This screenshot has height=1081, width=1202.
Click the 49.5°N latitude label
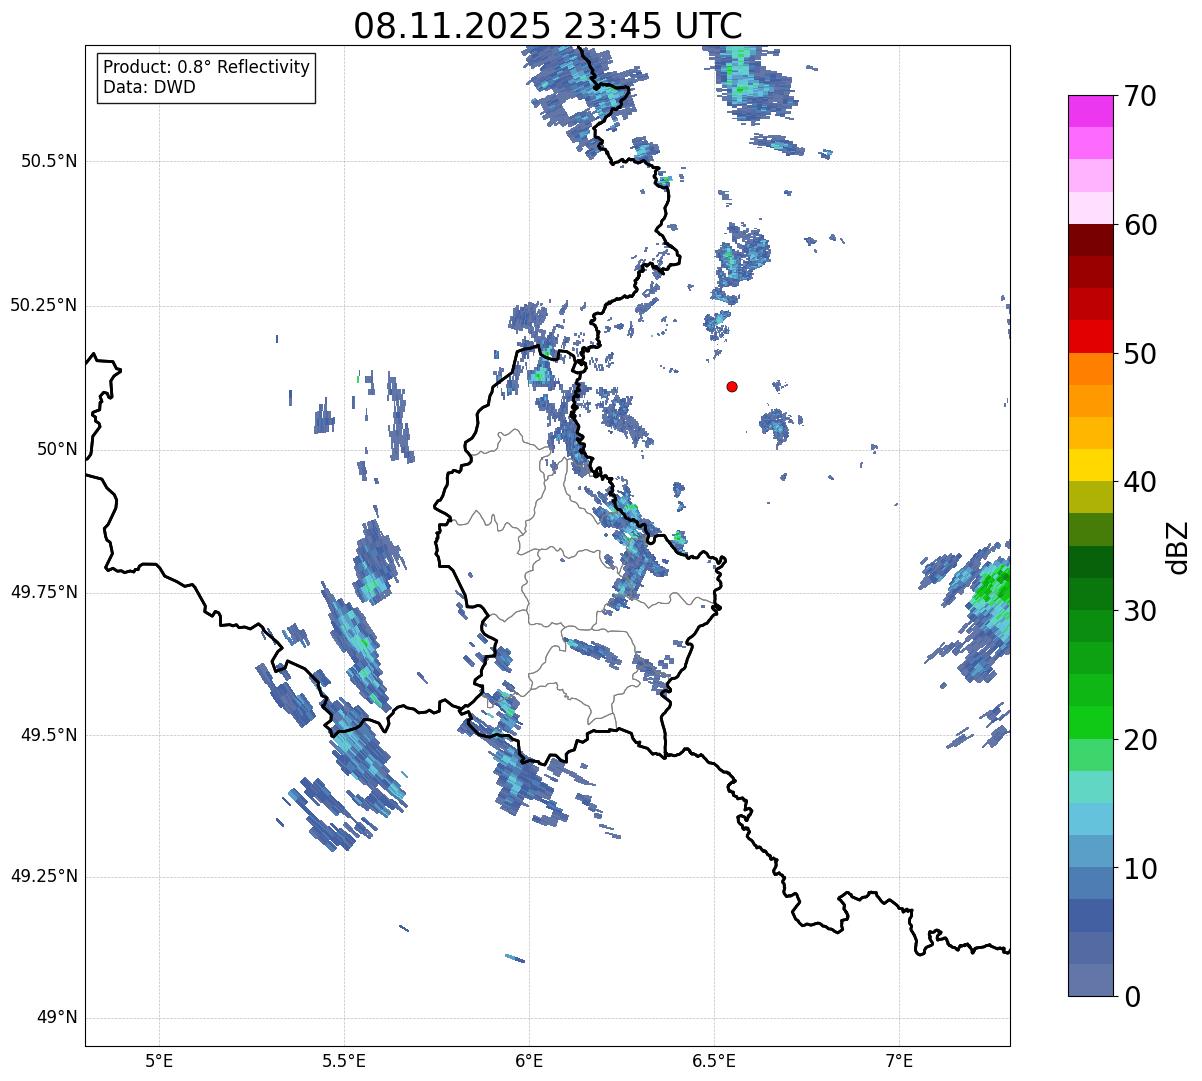pos(48,735)
